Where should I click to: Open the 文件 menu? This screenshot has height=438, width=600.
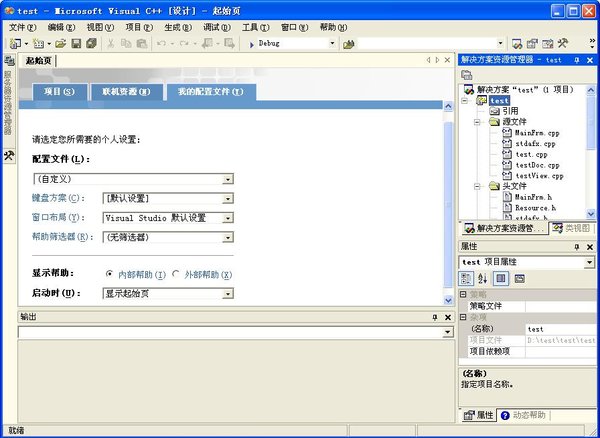(x=22, y=27)
